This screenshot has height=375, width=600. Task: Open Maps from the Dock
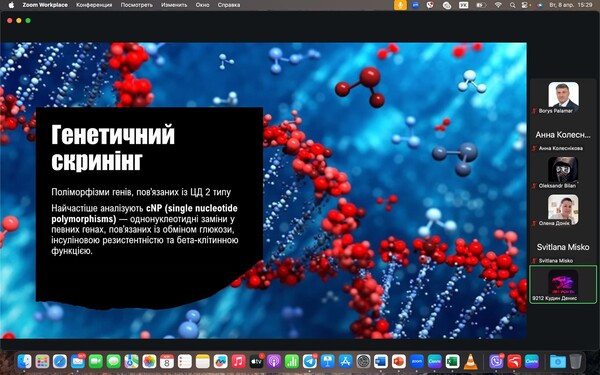(x=131, y=361)
